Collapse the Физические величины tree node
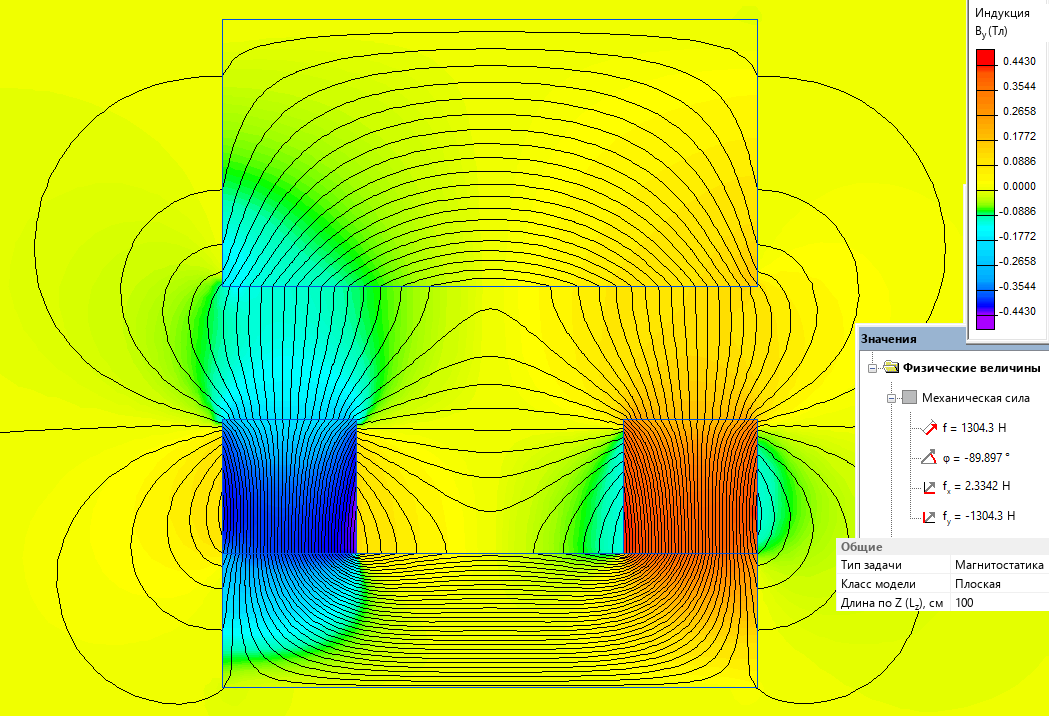 tap(872, 368)
